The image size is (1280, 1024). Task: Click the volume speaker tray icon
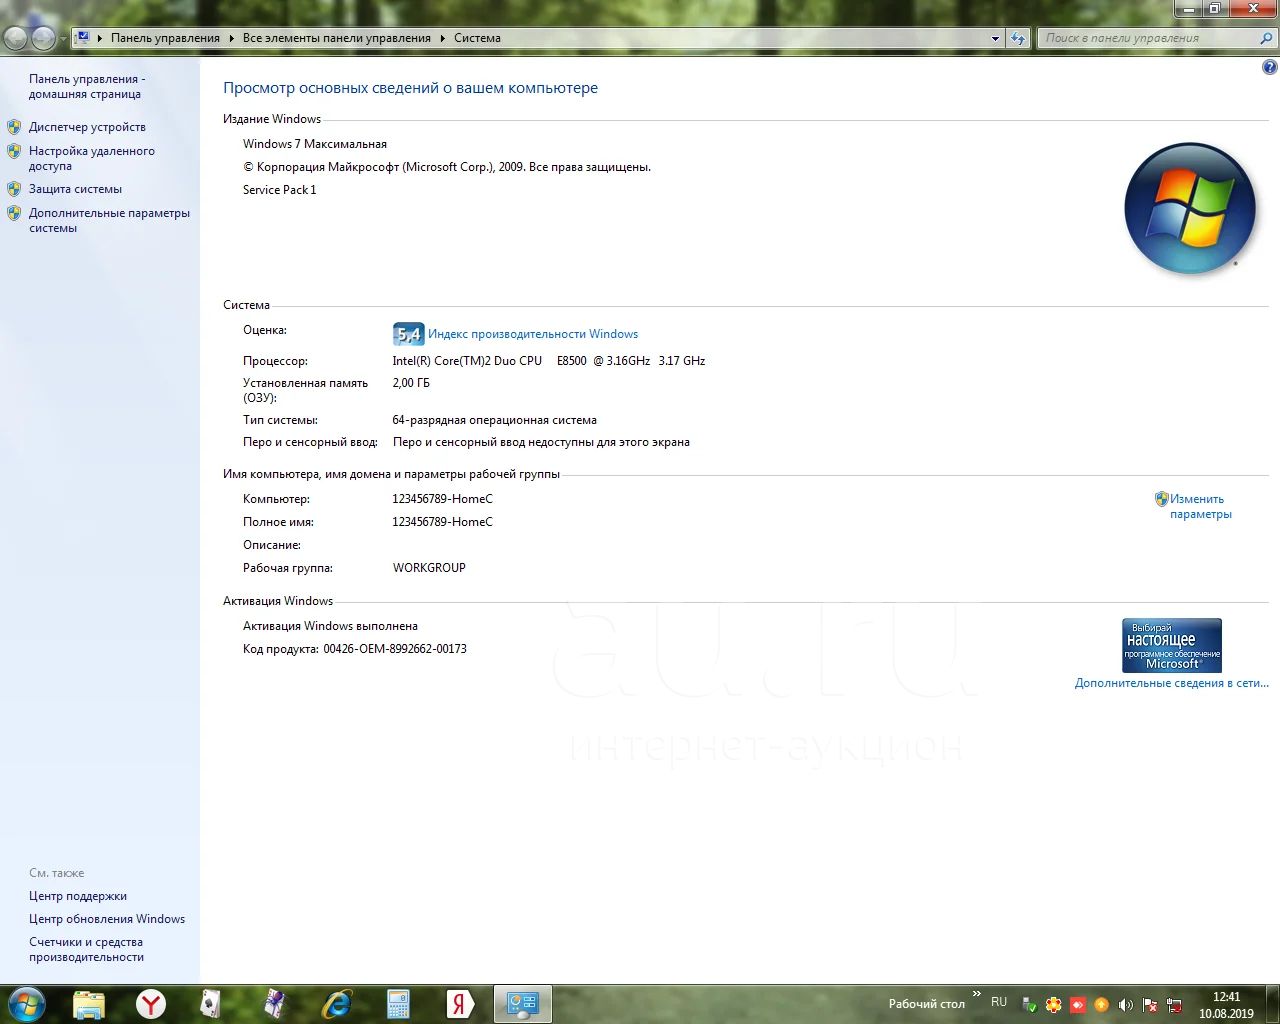(1126, 1005)
